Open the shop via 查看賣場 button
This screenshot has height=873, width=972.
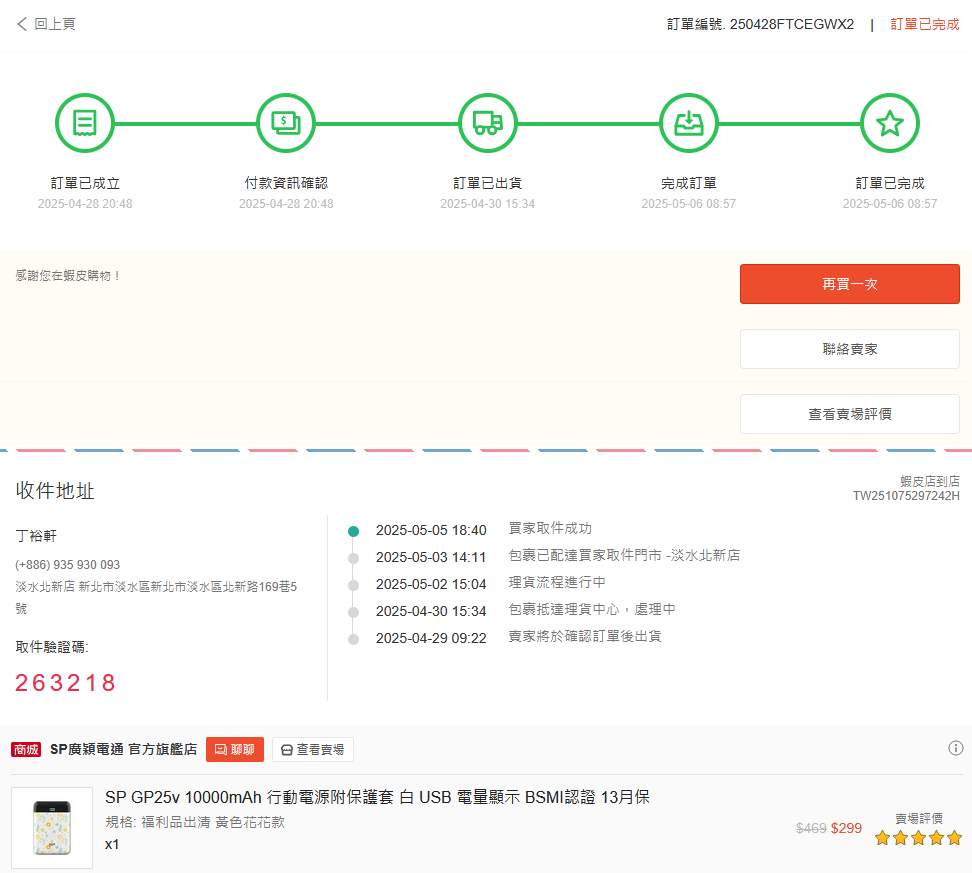click(312, 750)
